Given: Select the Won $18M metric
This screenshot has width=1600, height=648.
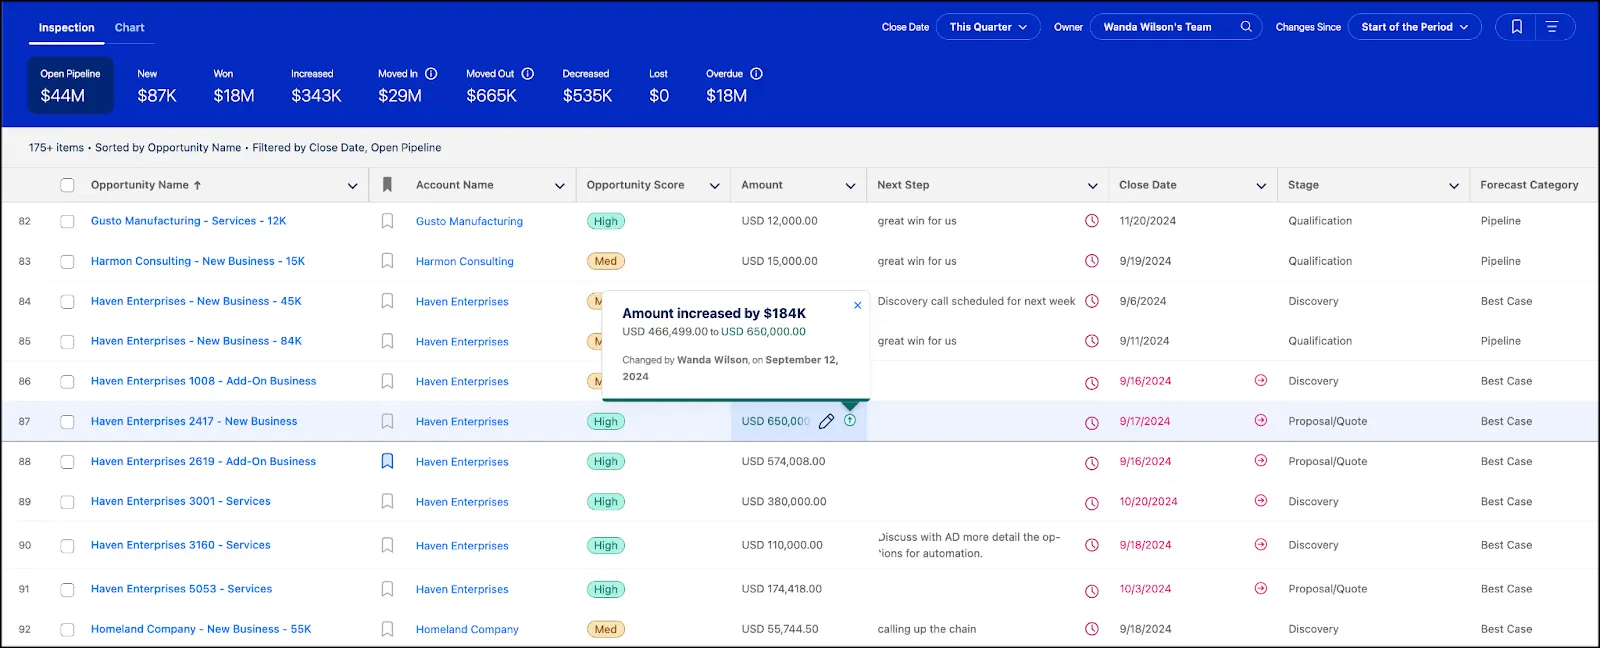Looking at the screenshot, I should [x=233, y=85].
